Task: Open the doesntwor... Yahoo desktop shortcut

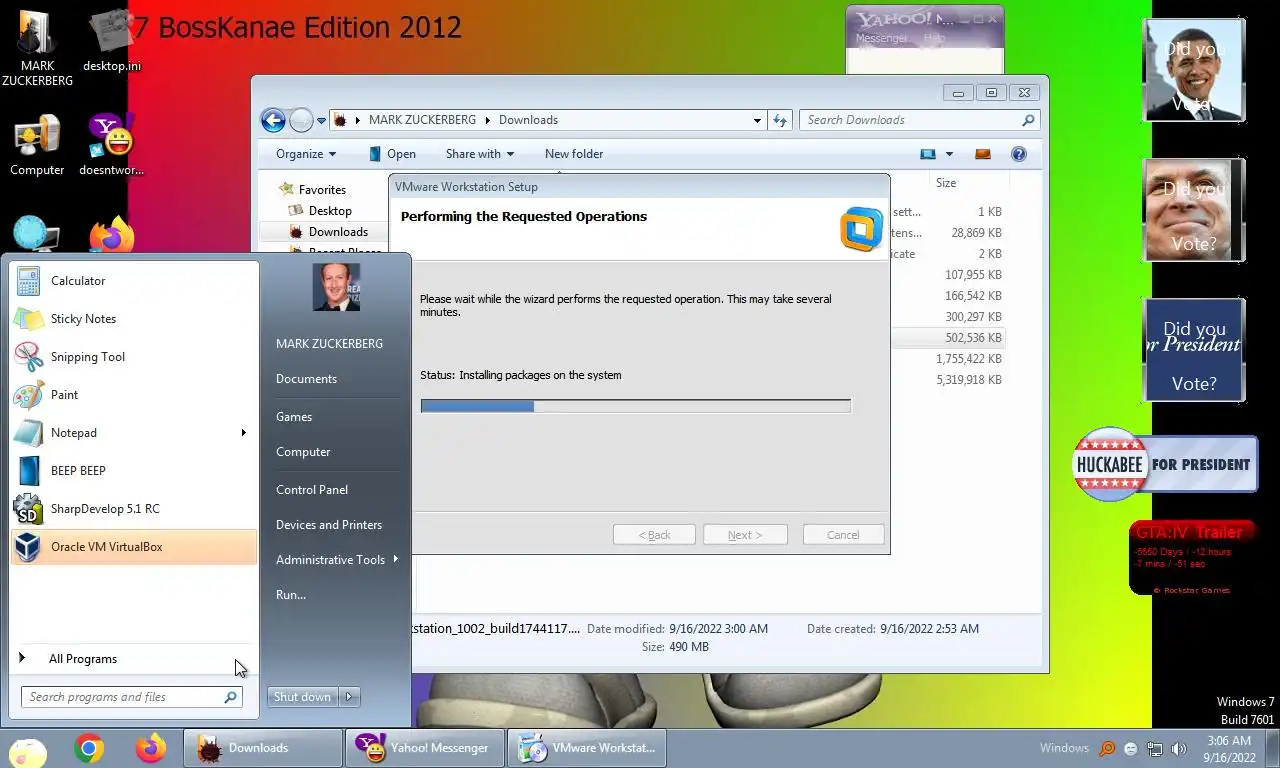Action: tap(112, 145)
